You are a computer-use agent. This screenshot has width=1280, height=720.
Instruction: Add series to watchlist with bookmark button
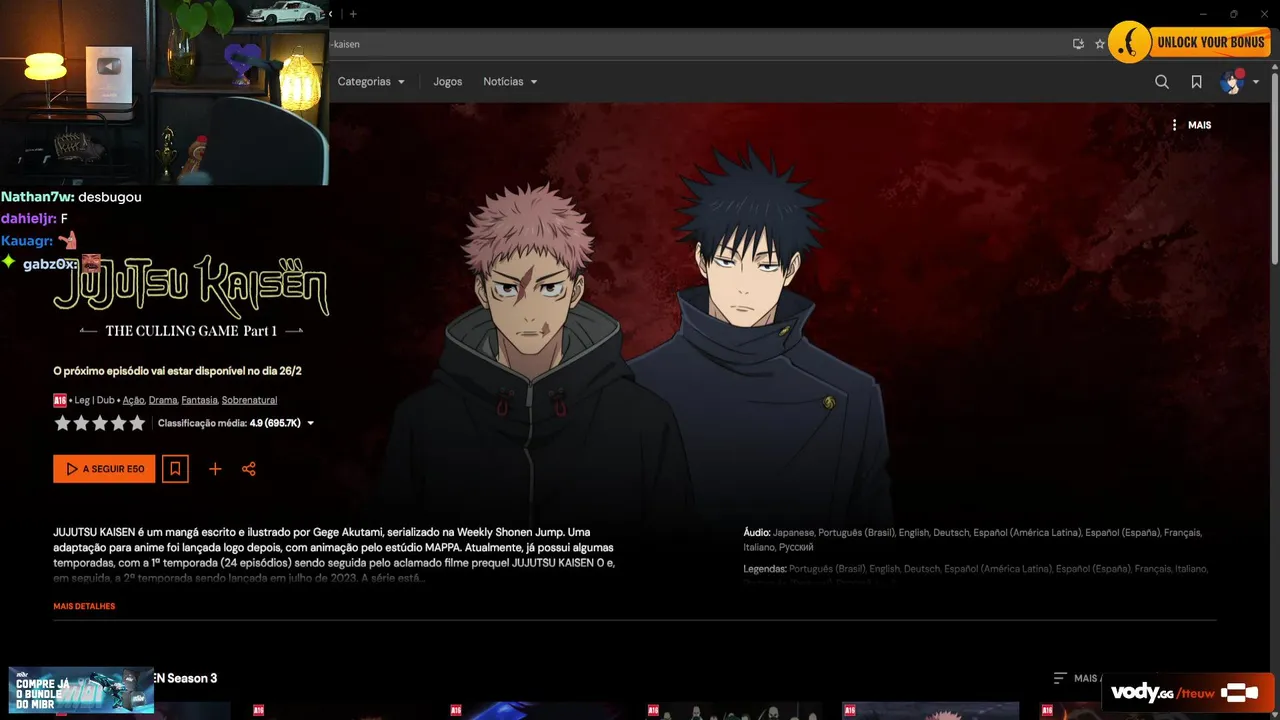point(175,469)
